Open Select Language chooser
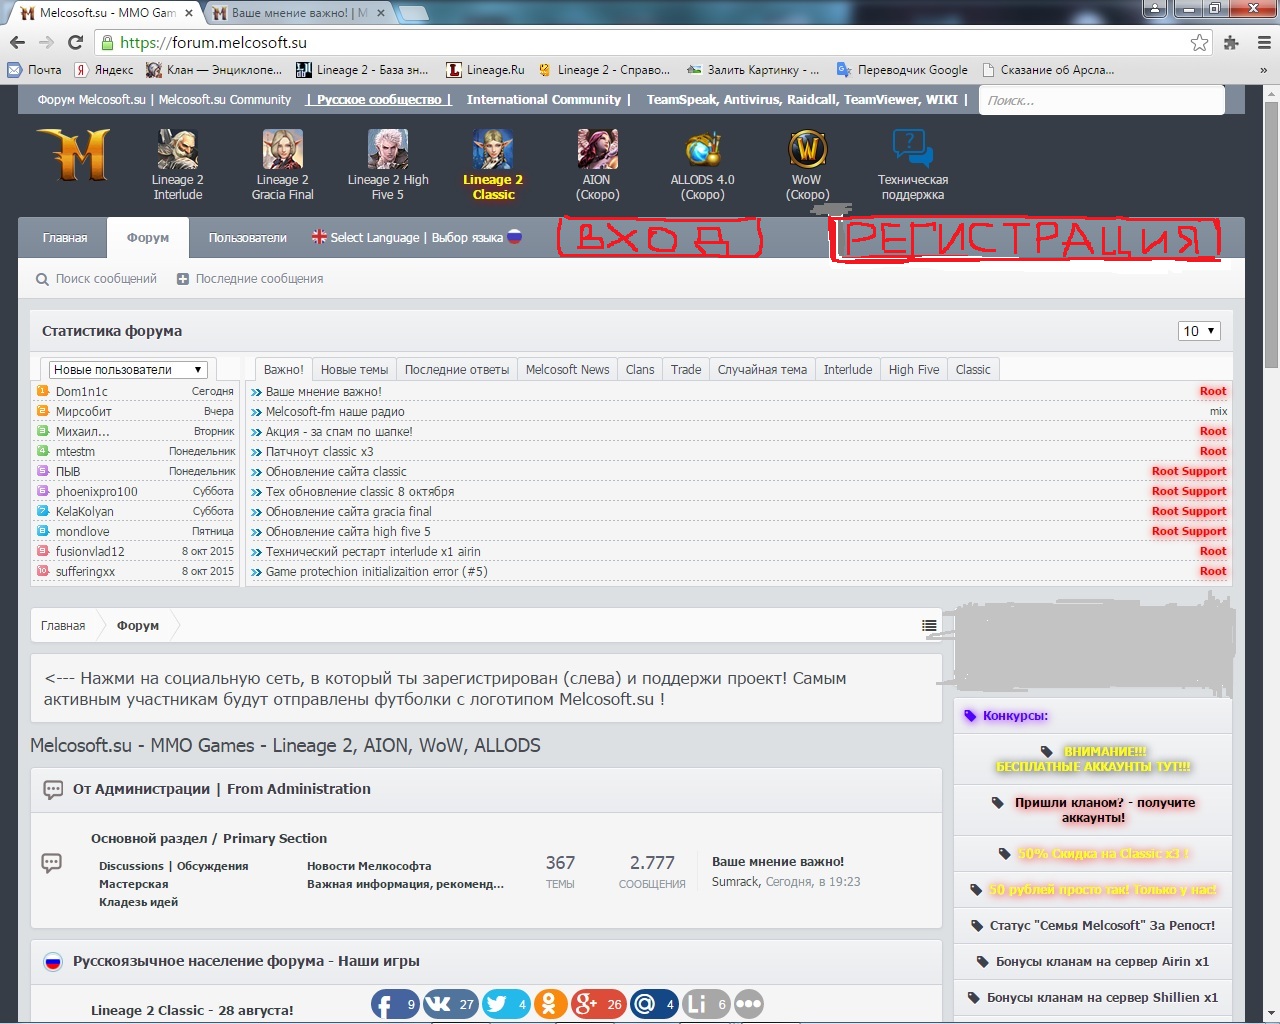Screen dimensions: 1280x1024 (417, 237)
